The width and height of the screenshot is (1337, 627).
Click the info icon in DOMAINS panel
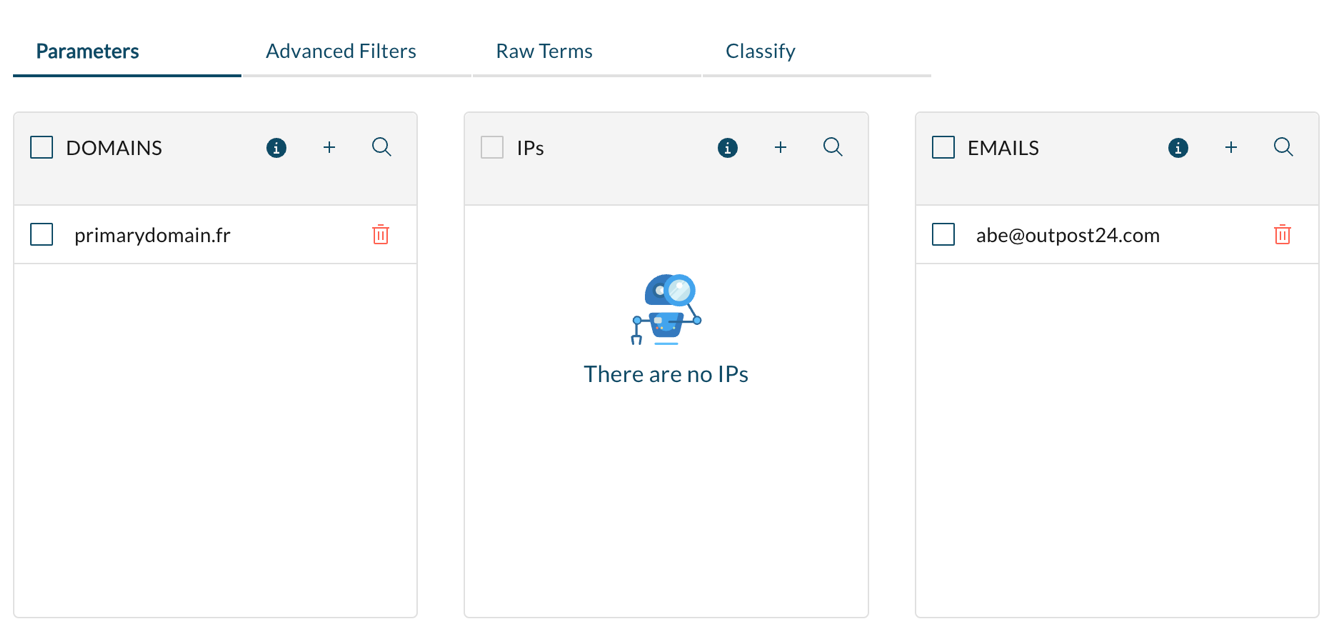pos(276,148)
